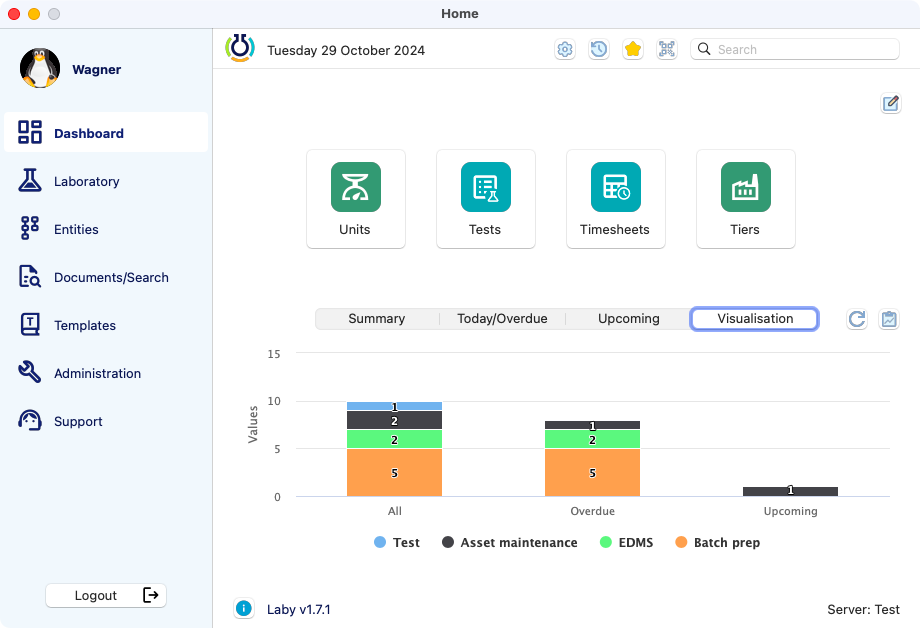This screenshot has width=920, height=628.
Task: Click the chart clipboard icon
Action: pyautogui.click(x=889, y=319)
